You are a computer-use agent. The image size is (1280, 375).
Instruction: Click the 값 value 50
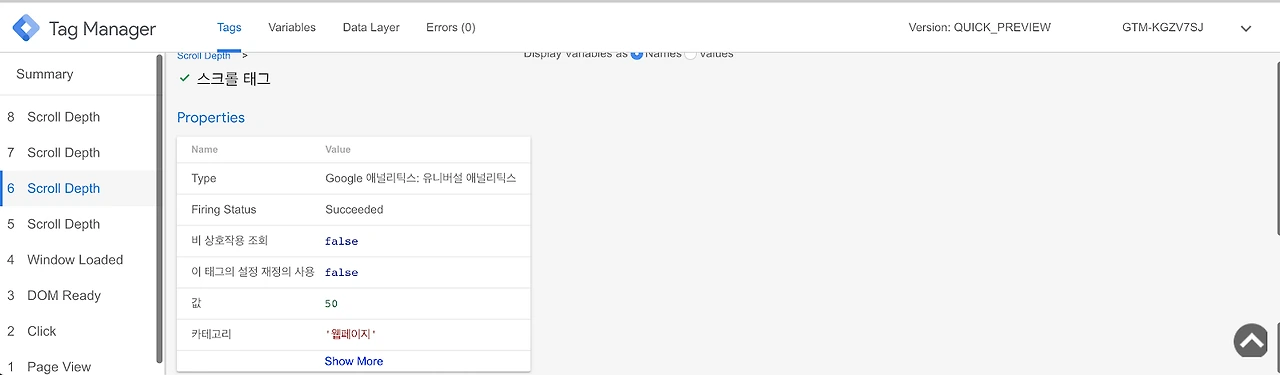(x=332, y=303)
